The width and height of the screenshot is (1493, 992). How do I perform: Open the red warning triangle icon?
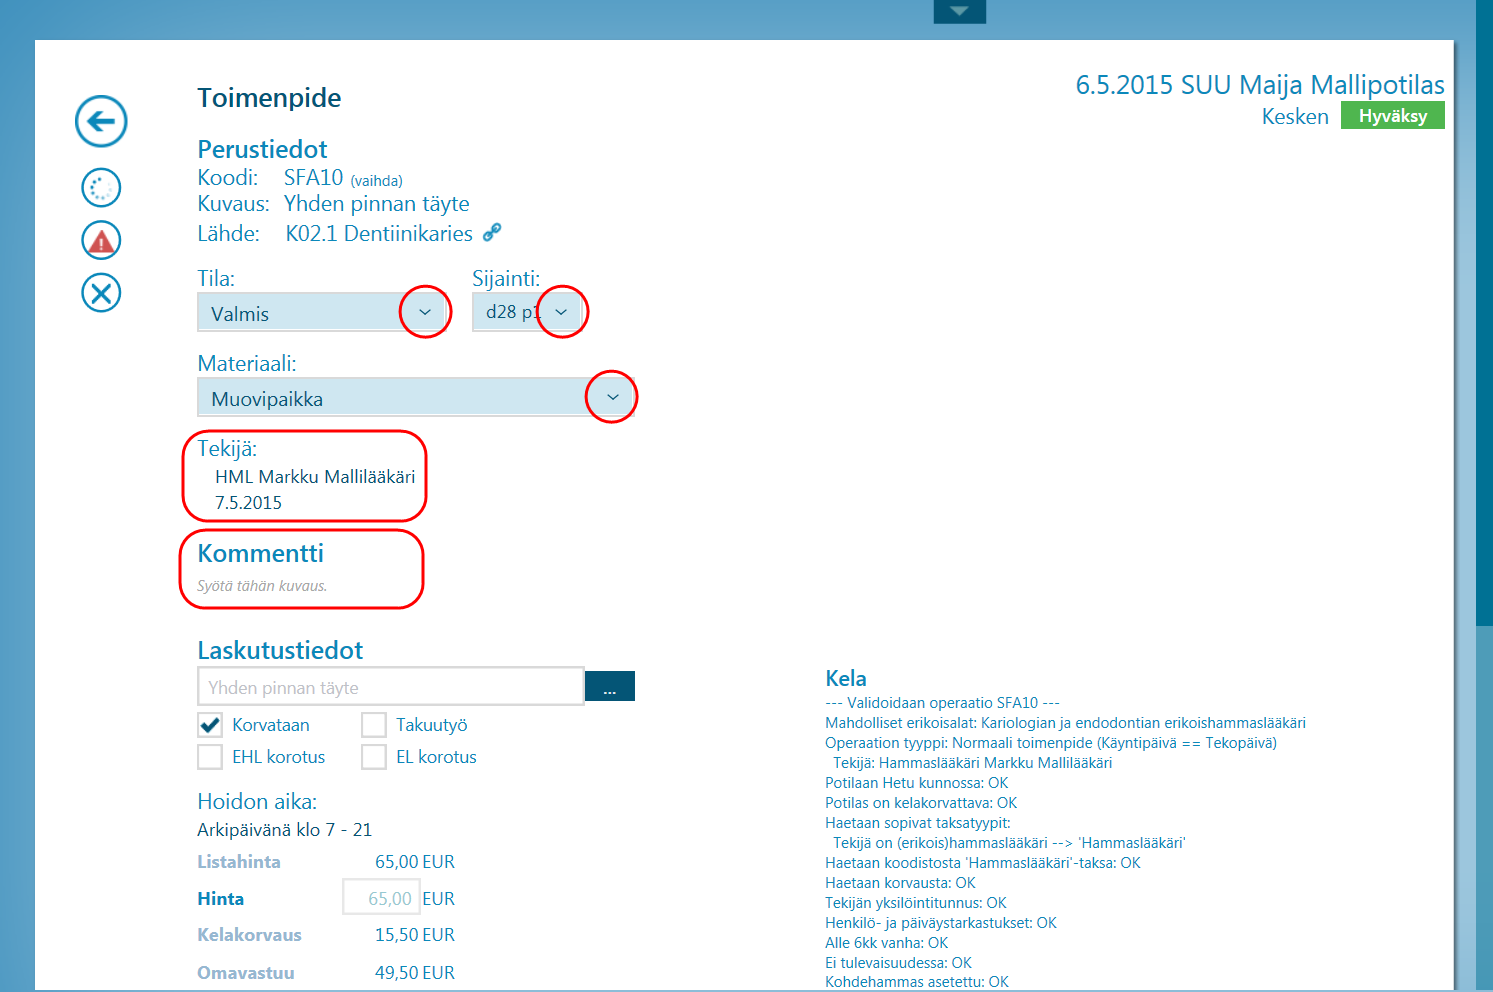coord(101,240)
